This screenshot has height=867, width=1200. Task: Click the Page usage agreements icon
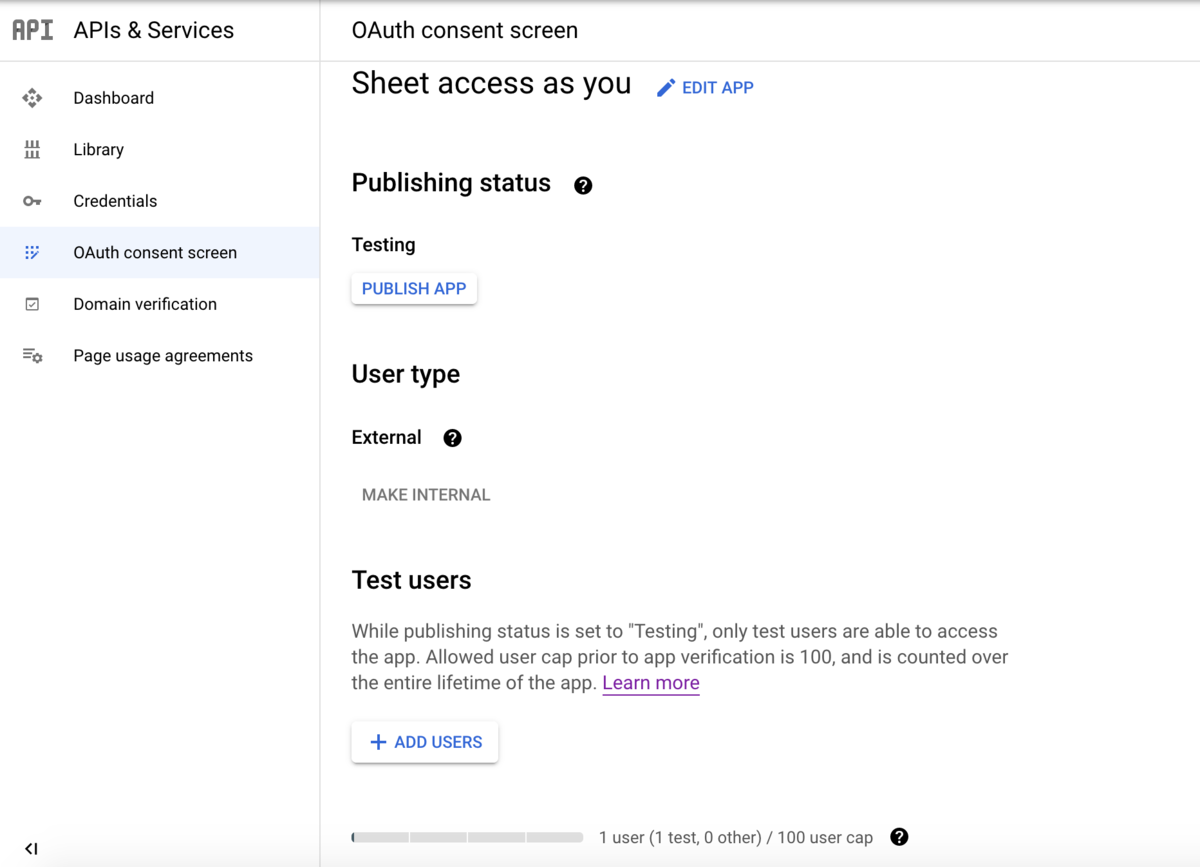pos(32,356)
